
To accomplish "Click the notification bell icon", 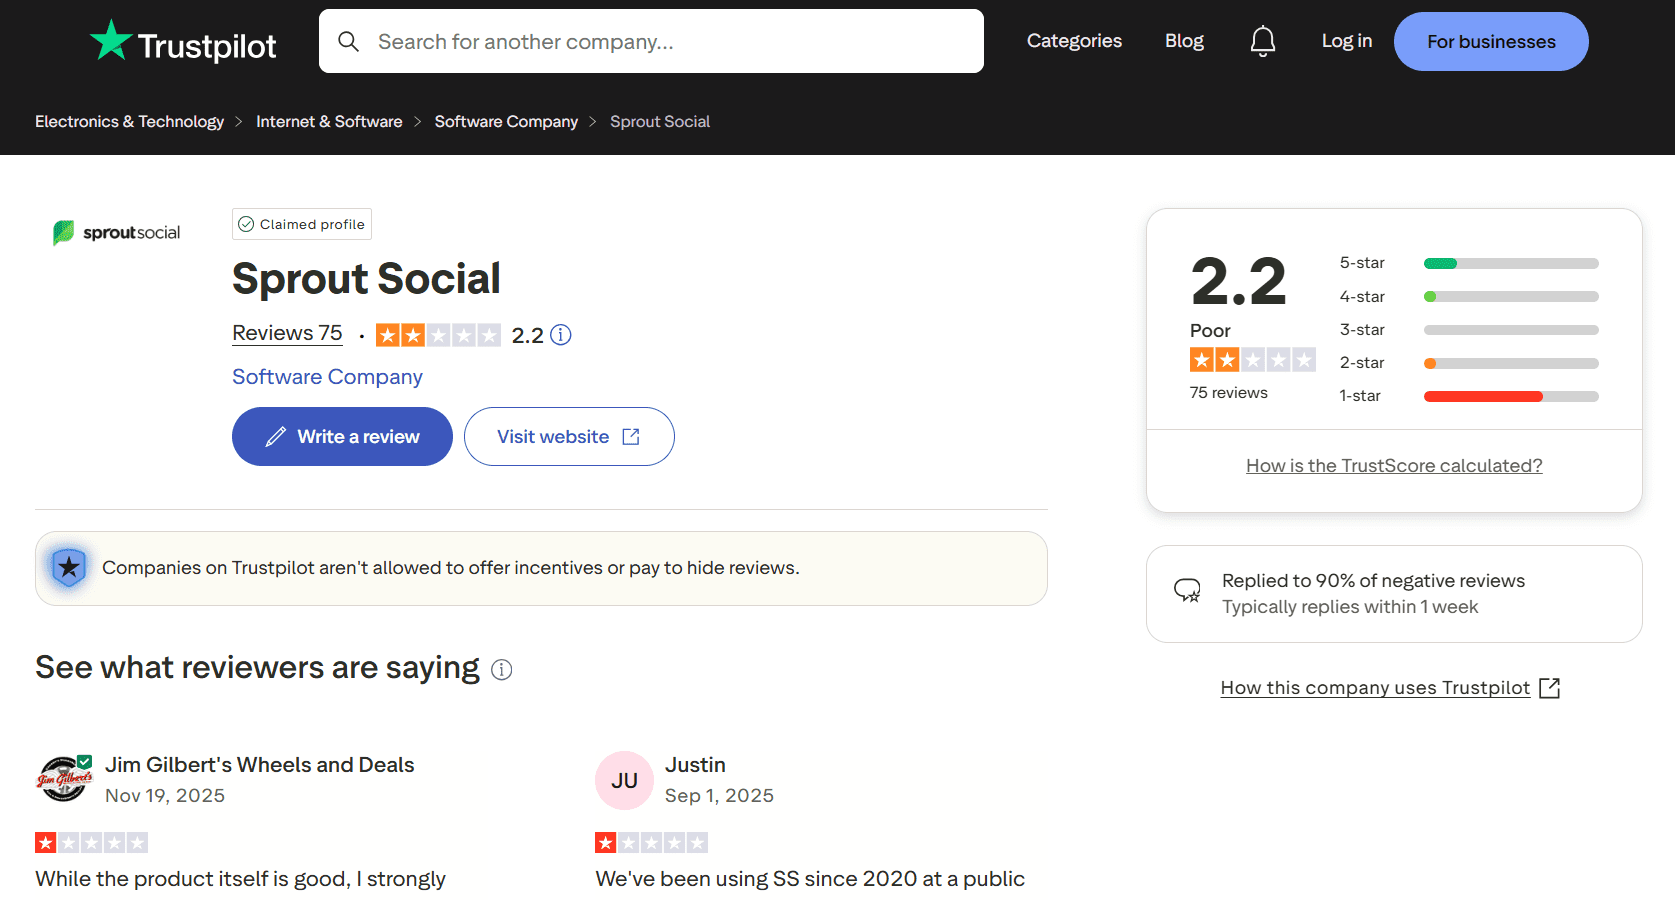I will pos(1262,40).
